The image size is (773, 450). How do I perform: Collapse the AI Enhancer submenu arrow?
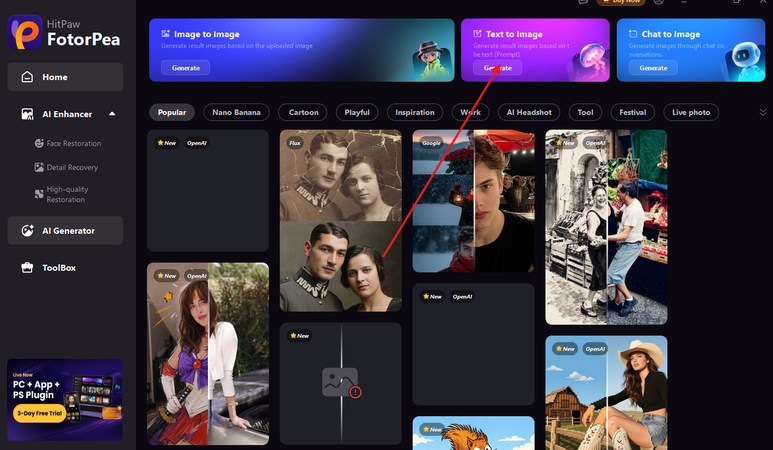pos(112,114)
